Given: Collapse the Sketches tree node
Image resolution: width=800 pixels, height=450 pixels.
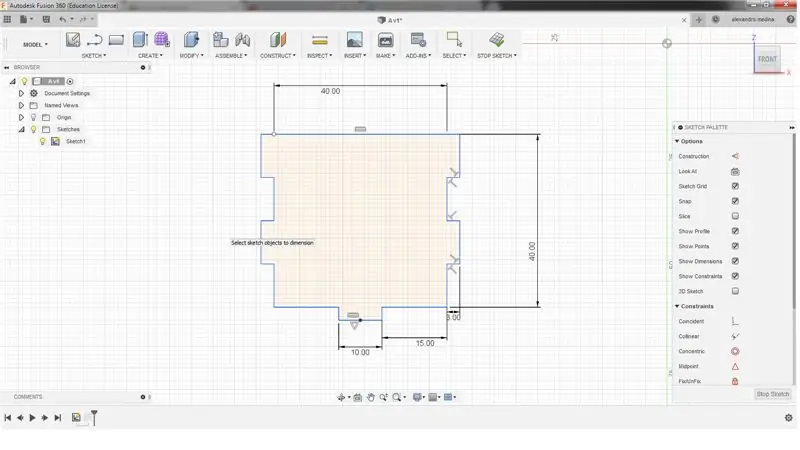Looking at the screenshot, I should (x=21, y=130).
